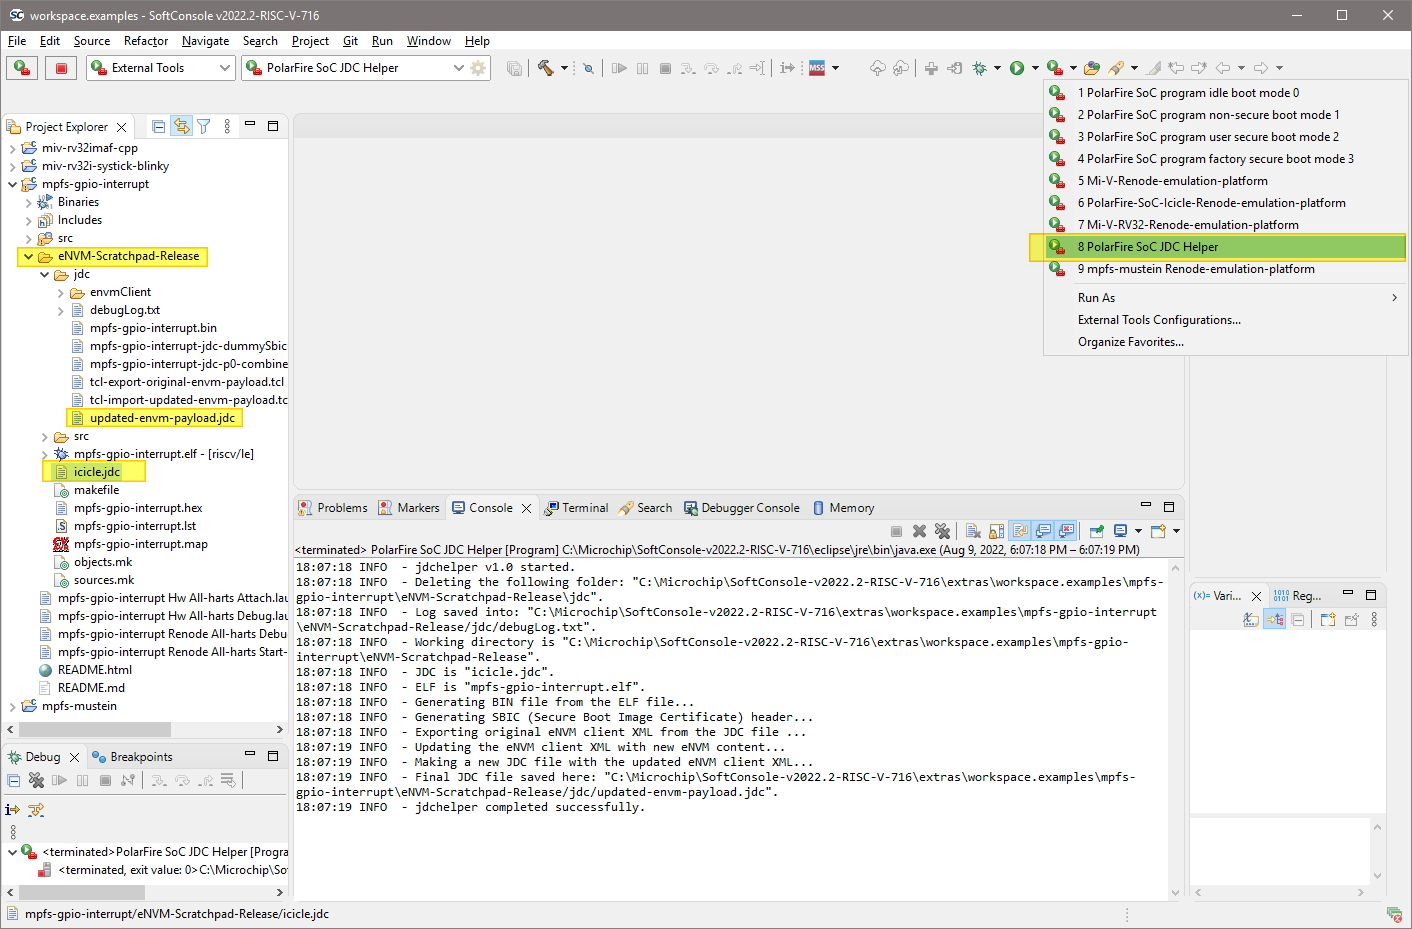The image size is (1412, 929).
Task: Select 5 Mi-V-Renode-emulation-platform entry
Action: 1226,181
